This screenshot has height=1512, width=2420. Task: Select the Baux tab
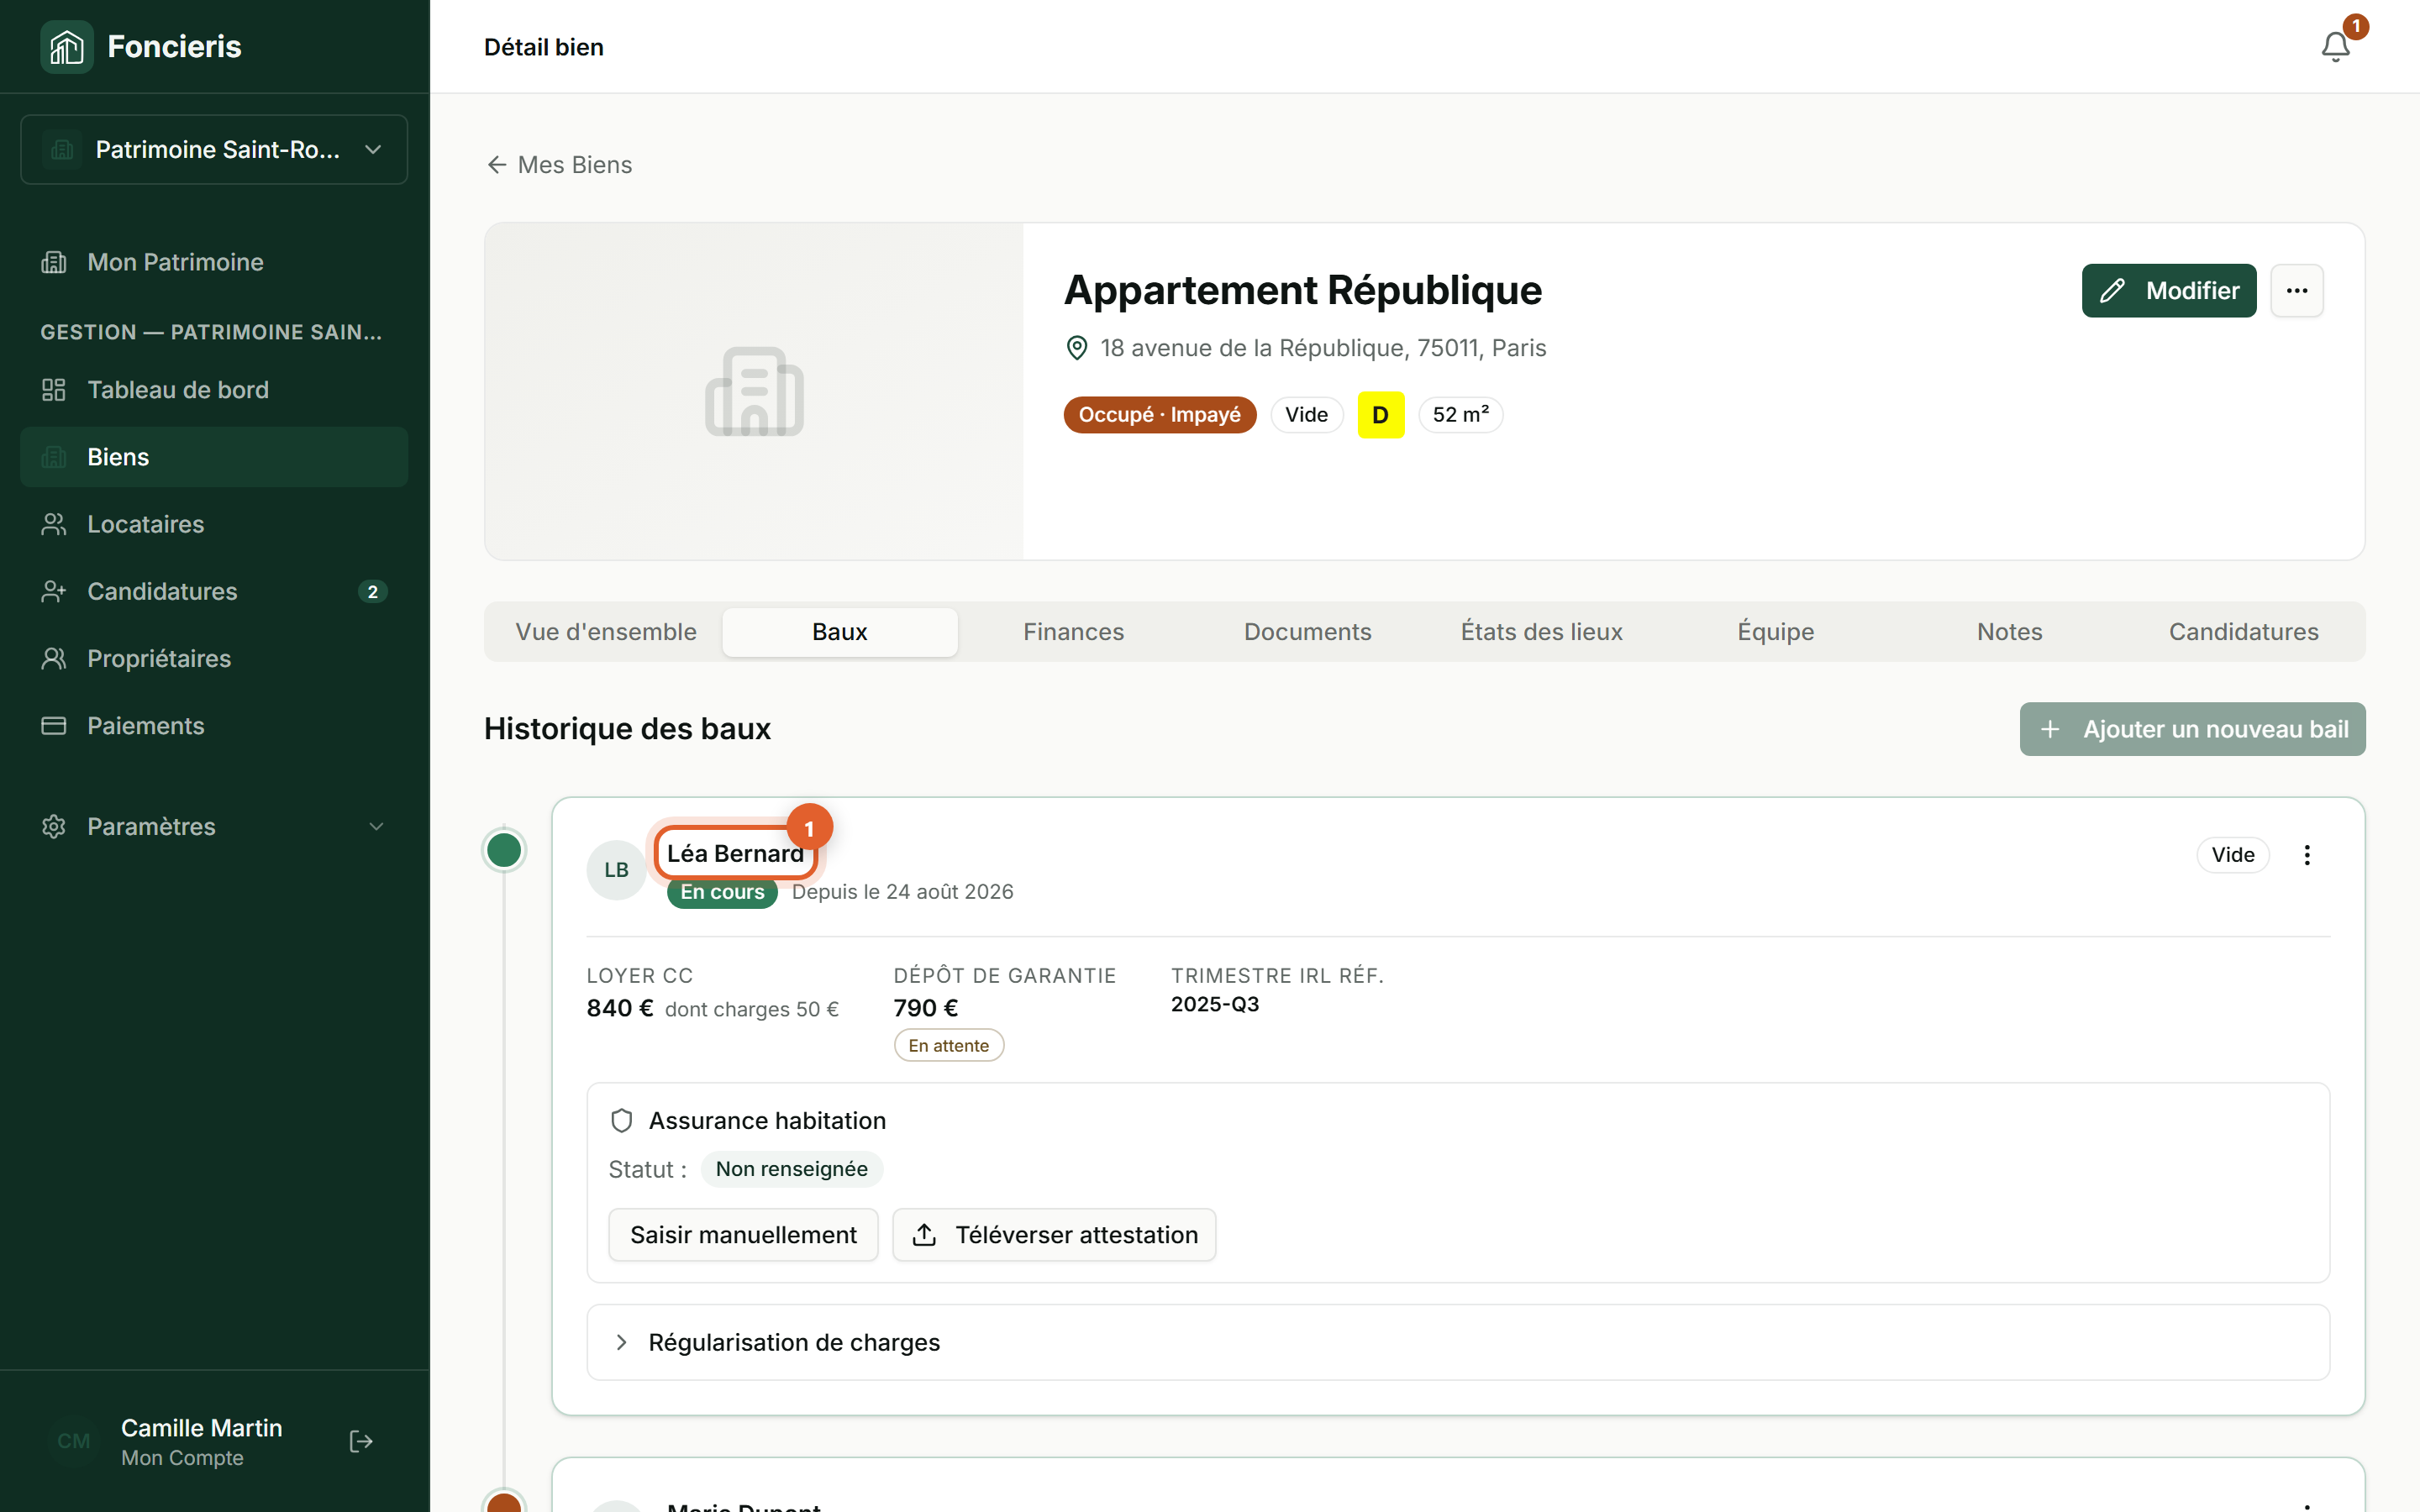click(840, 631)
